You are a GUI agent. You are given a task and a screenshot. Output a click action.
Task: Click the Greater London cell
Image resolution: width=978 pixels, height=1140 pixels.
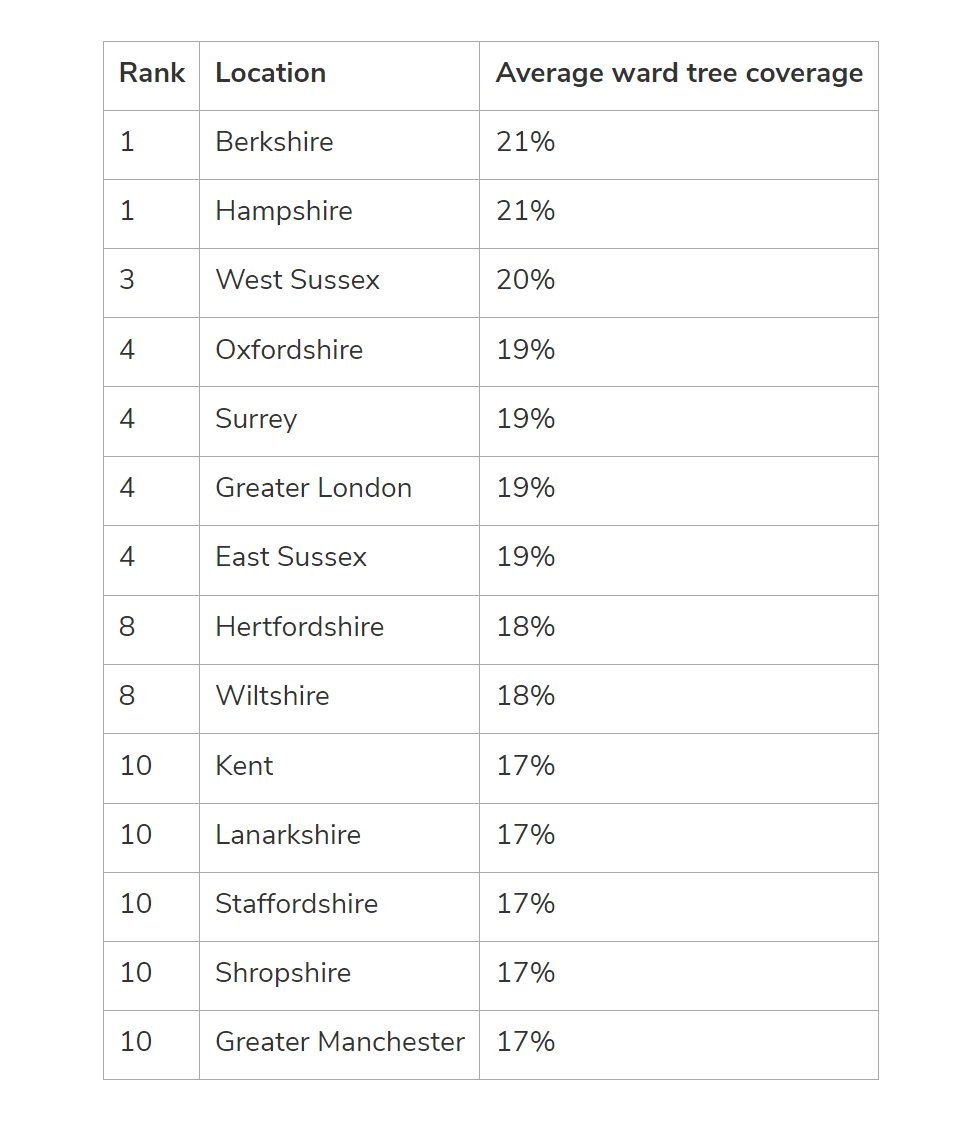[313, 488]
